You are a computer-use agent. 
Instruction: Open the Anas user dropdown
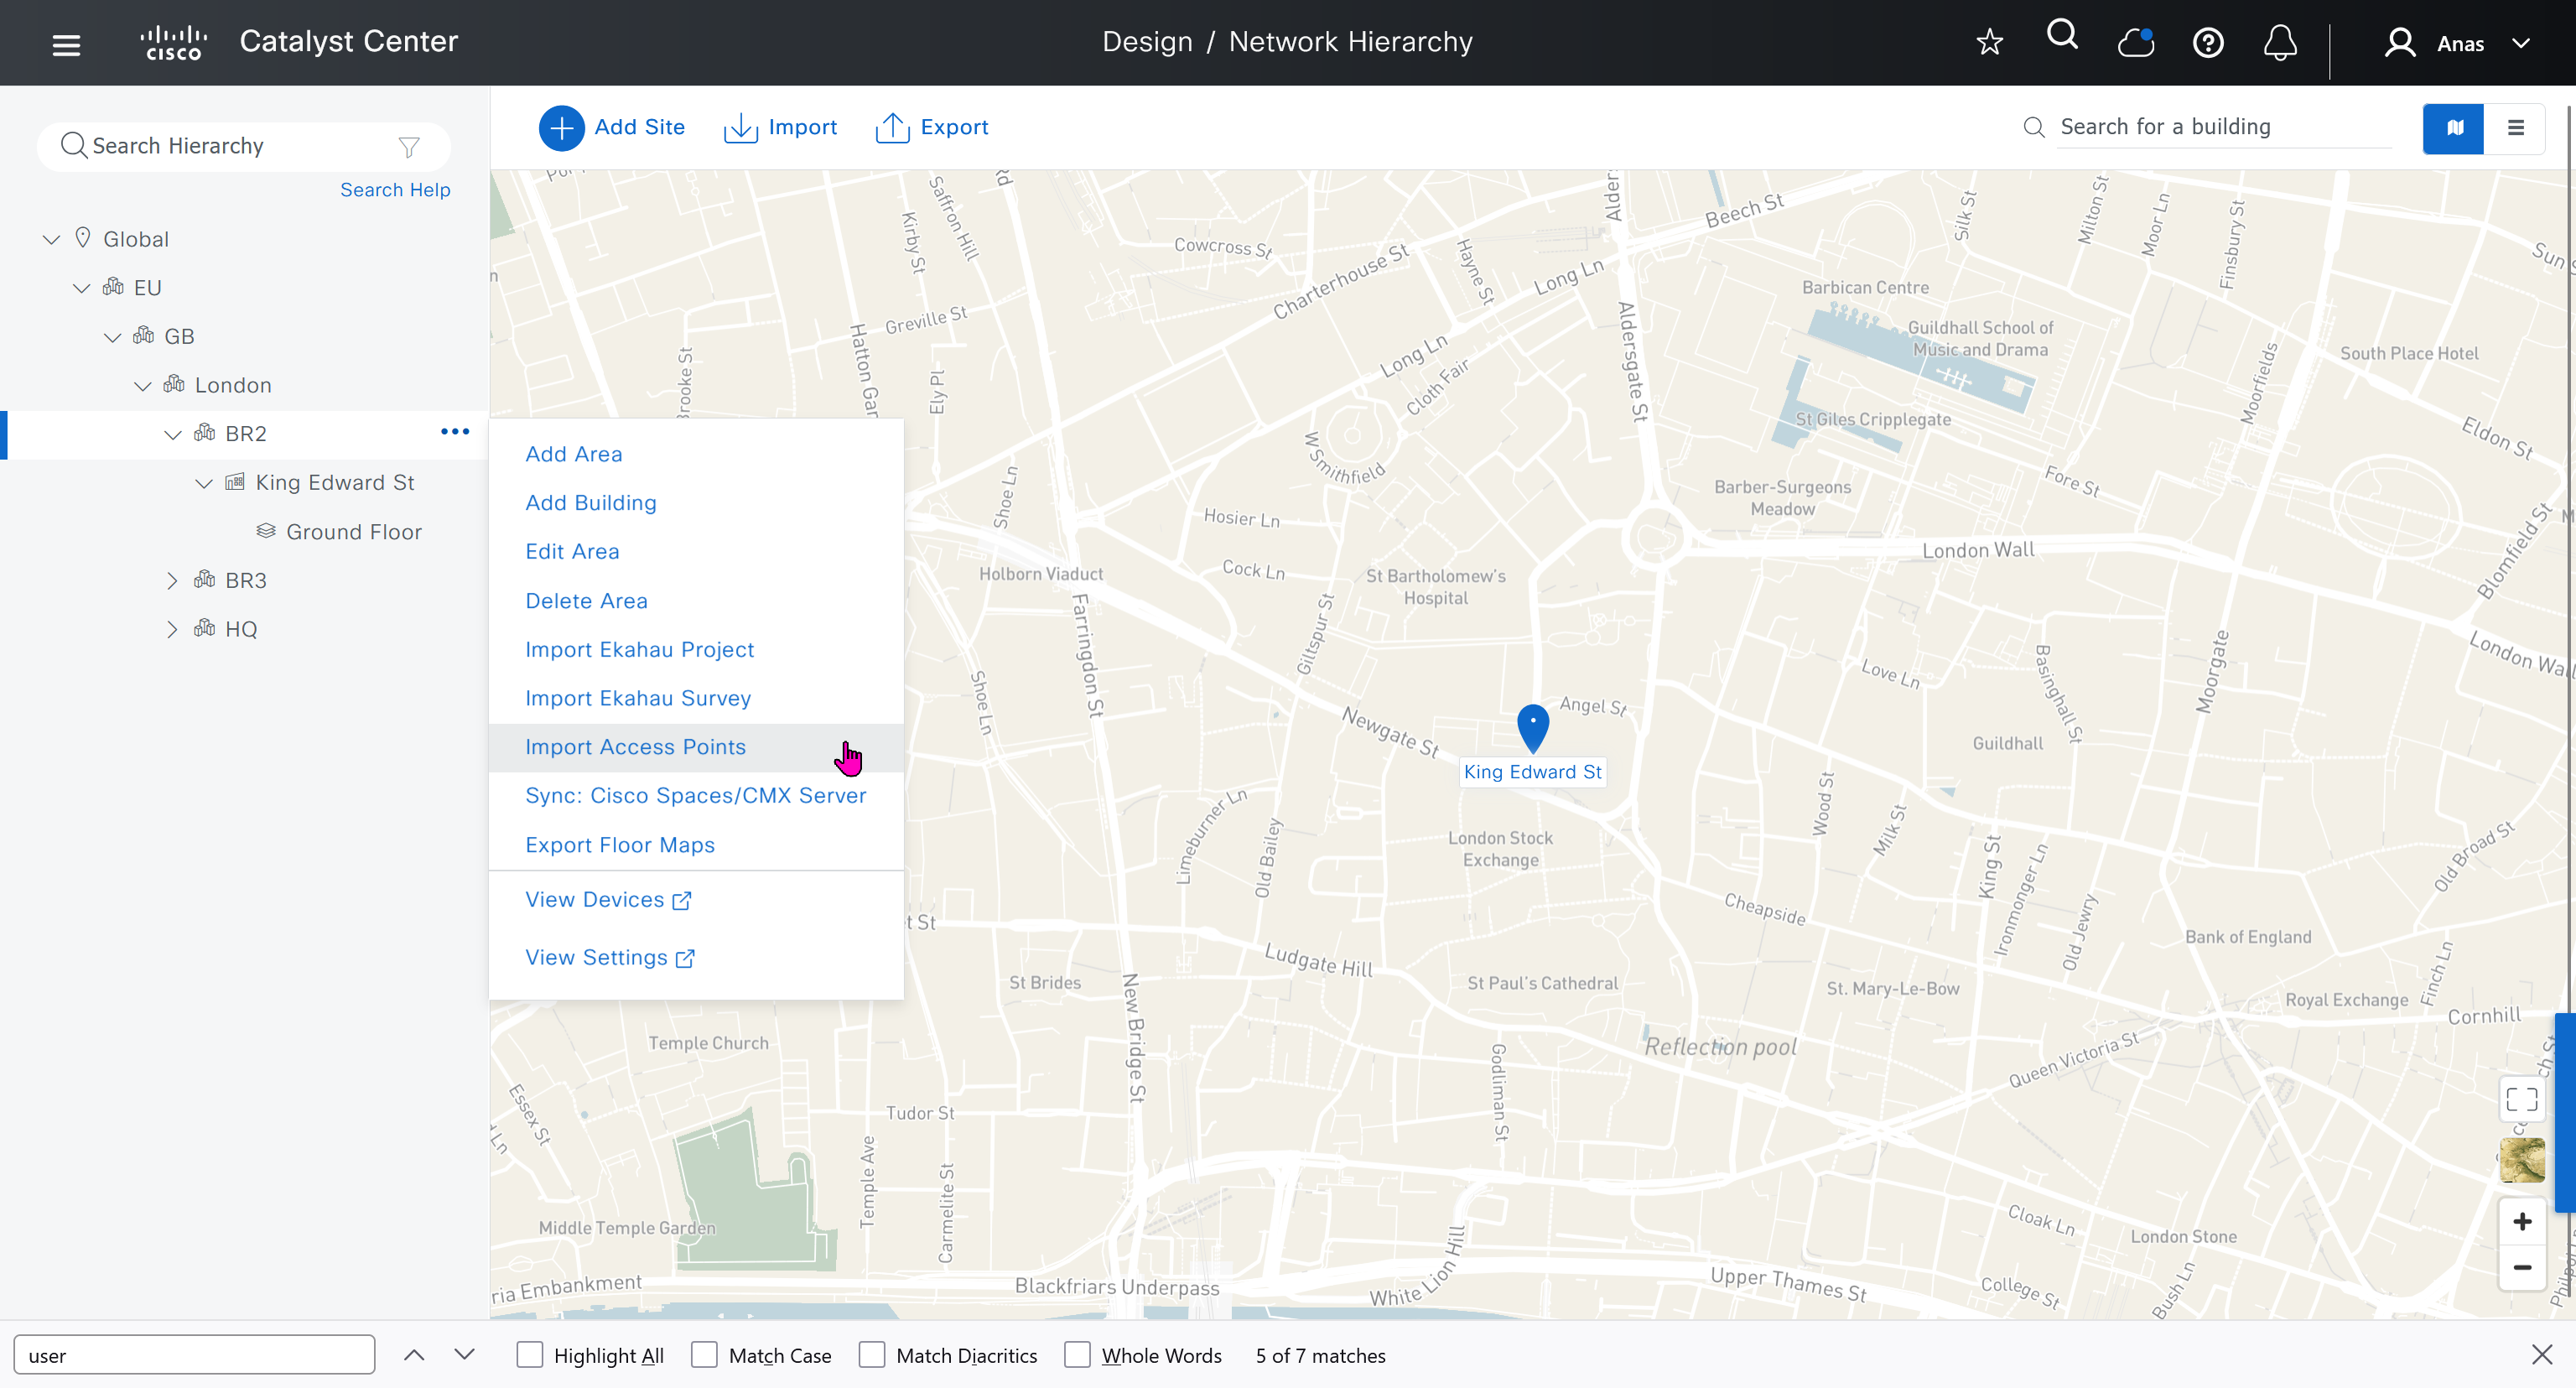point(2459,43)
